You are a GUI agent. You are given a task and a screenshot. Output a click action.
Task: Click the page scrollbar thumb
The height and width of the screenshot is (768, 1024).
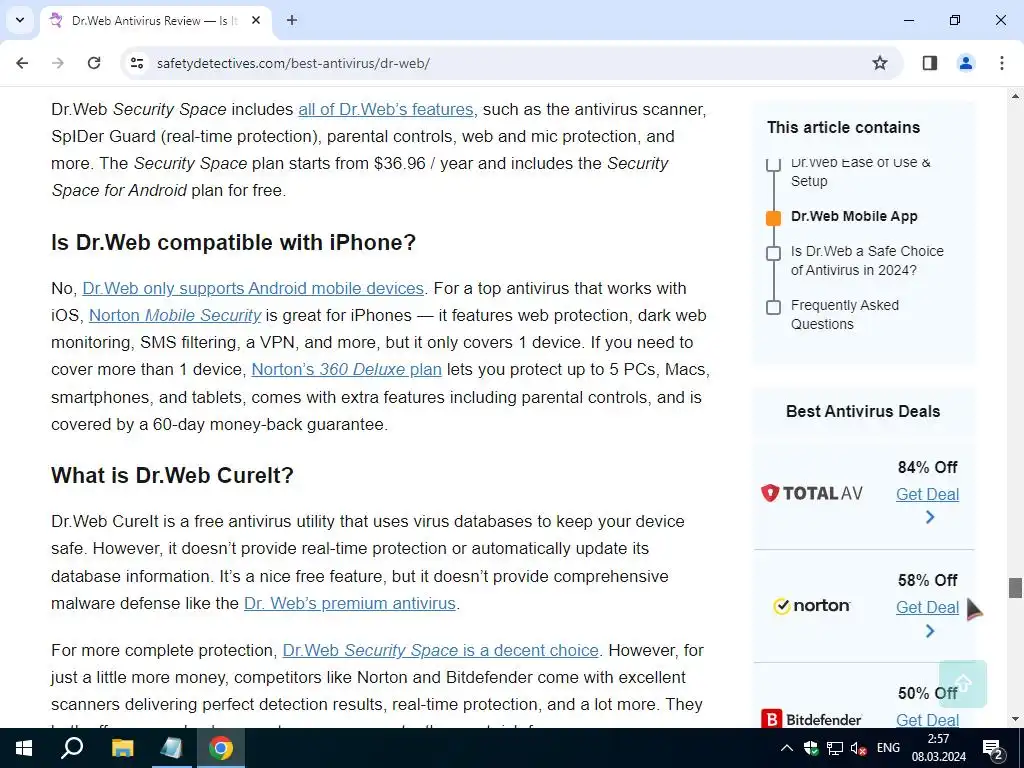[x=1015, y=587]
